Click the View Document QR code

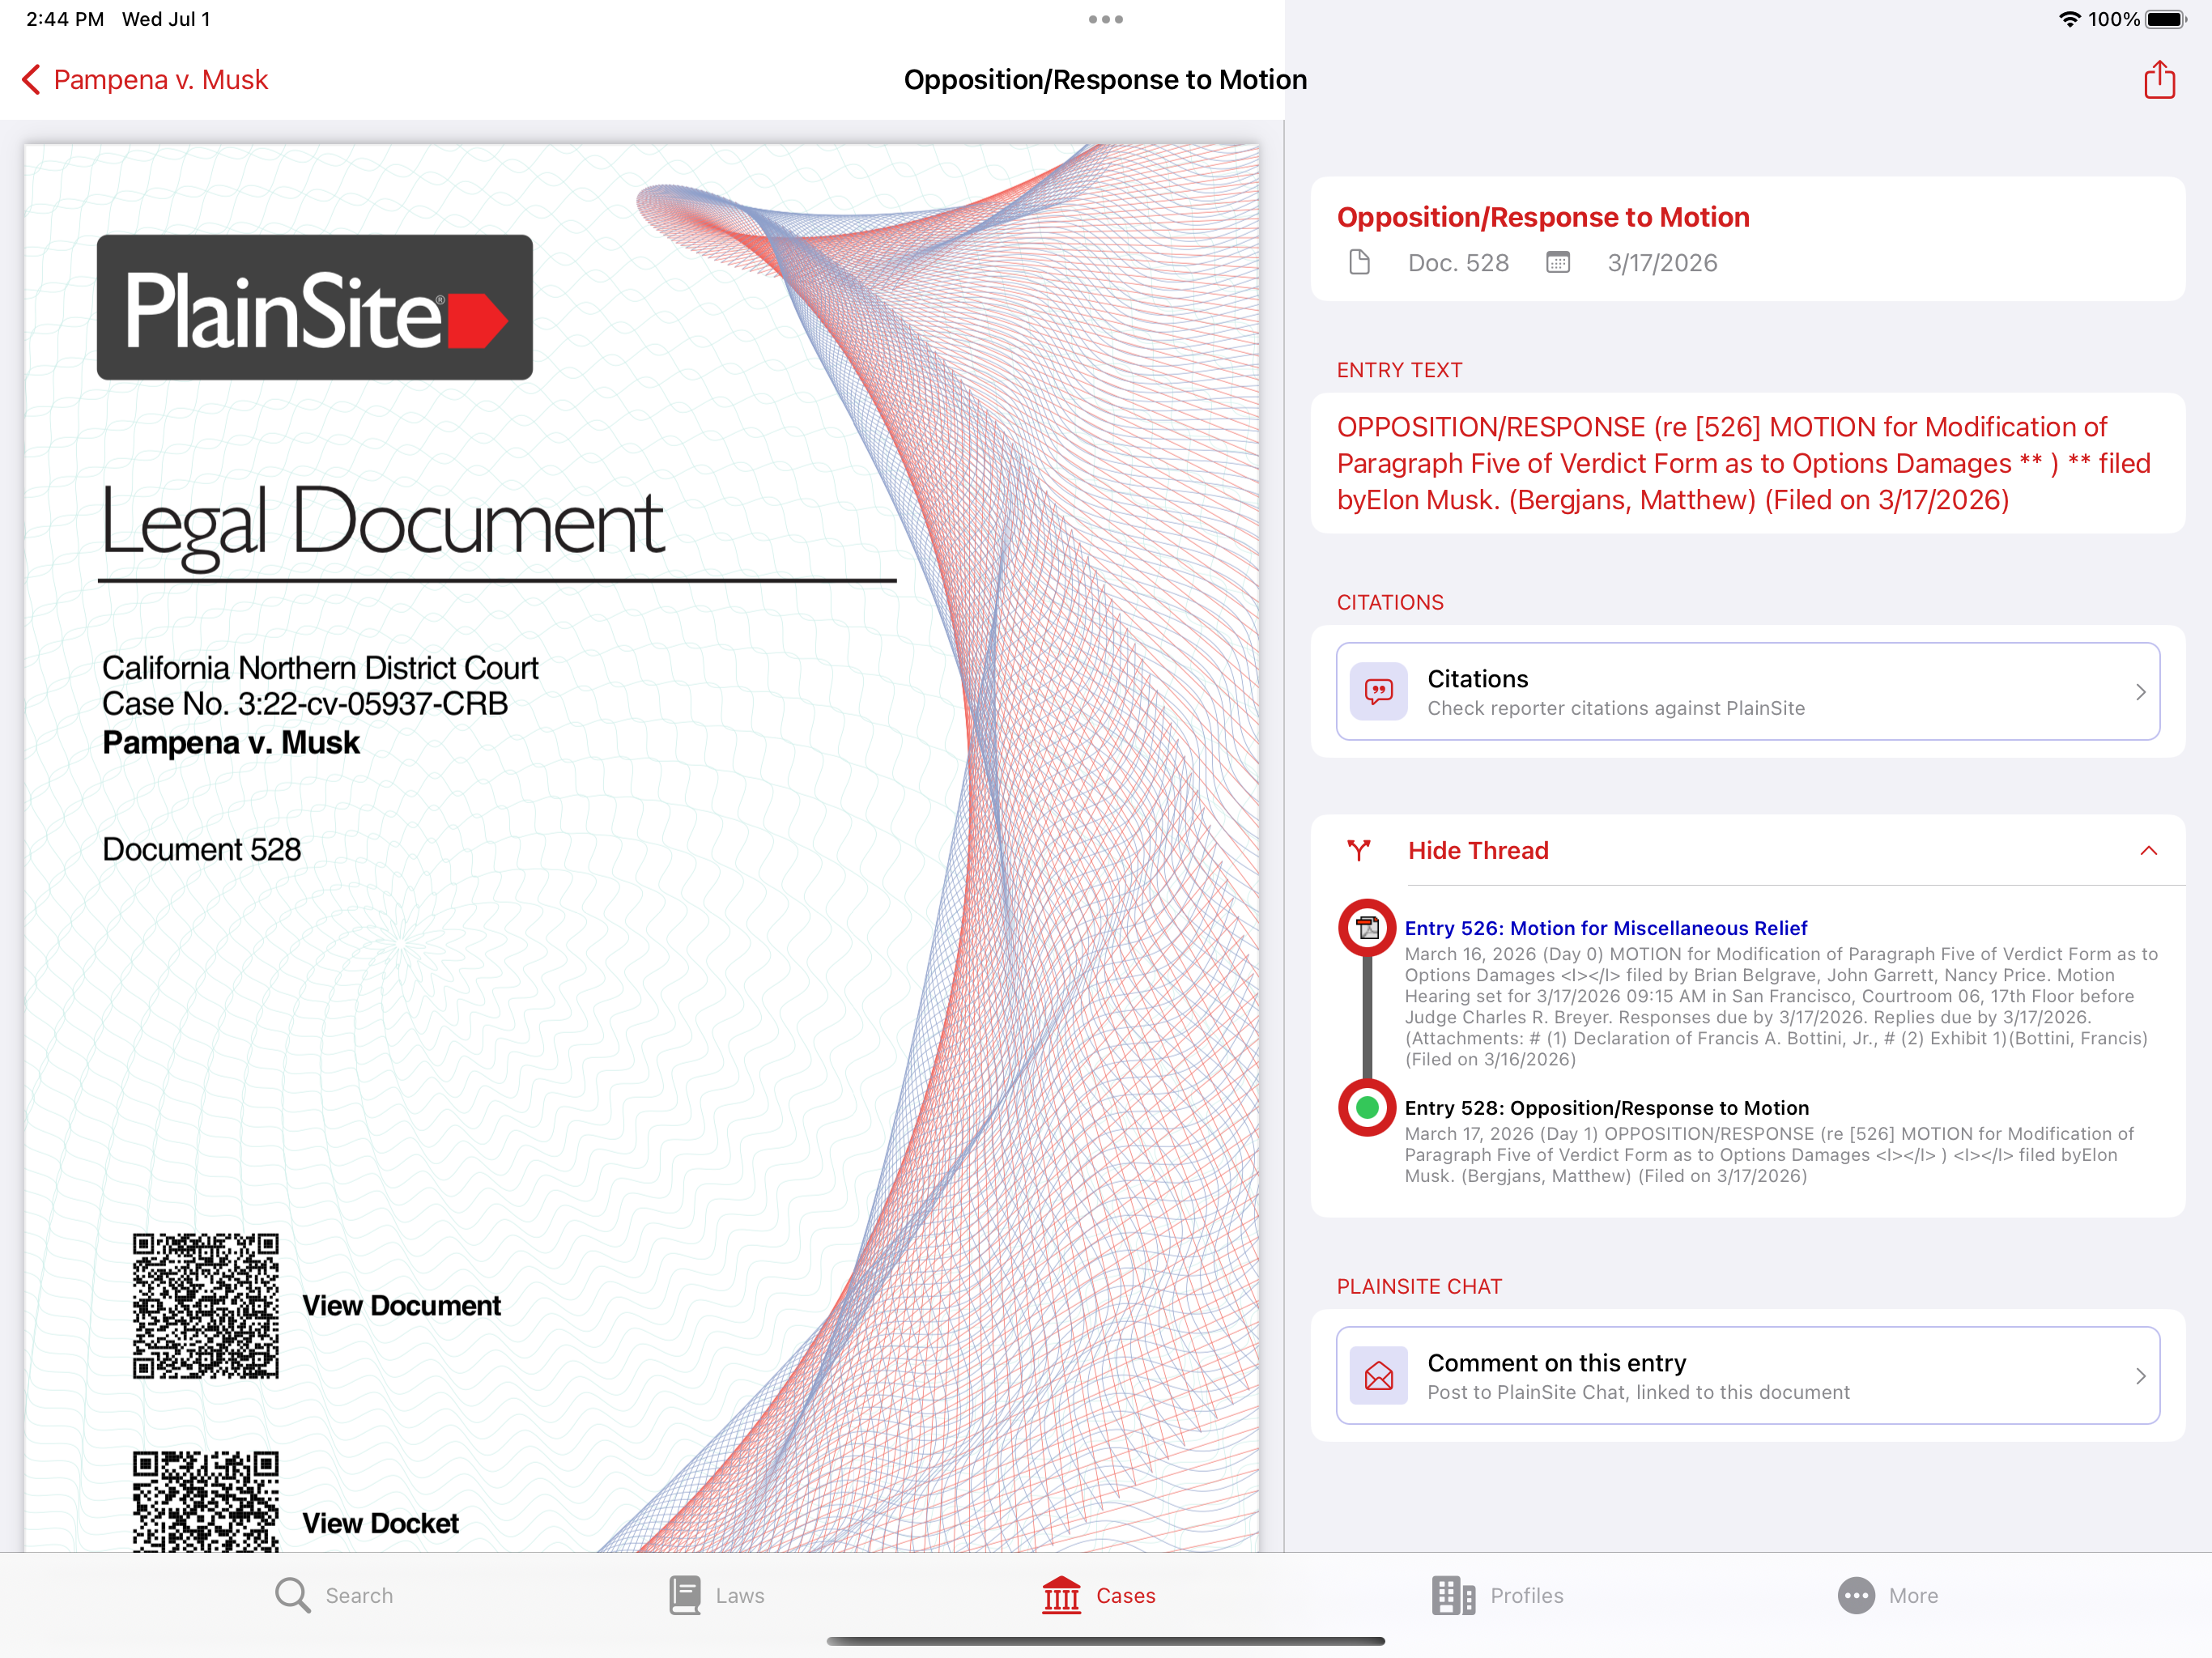click(x=205, y=1305)
